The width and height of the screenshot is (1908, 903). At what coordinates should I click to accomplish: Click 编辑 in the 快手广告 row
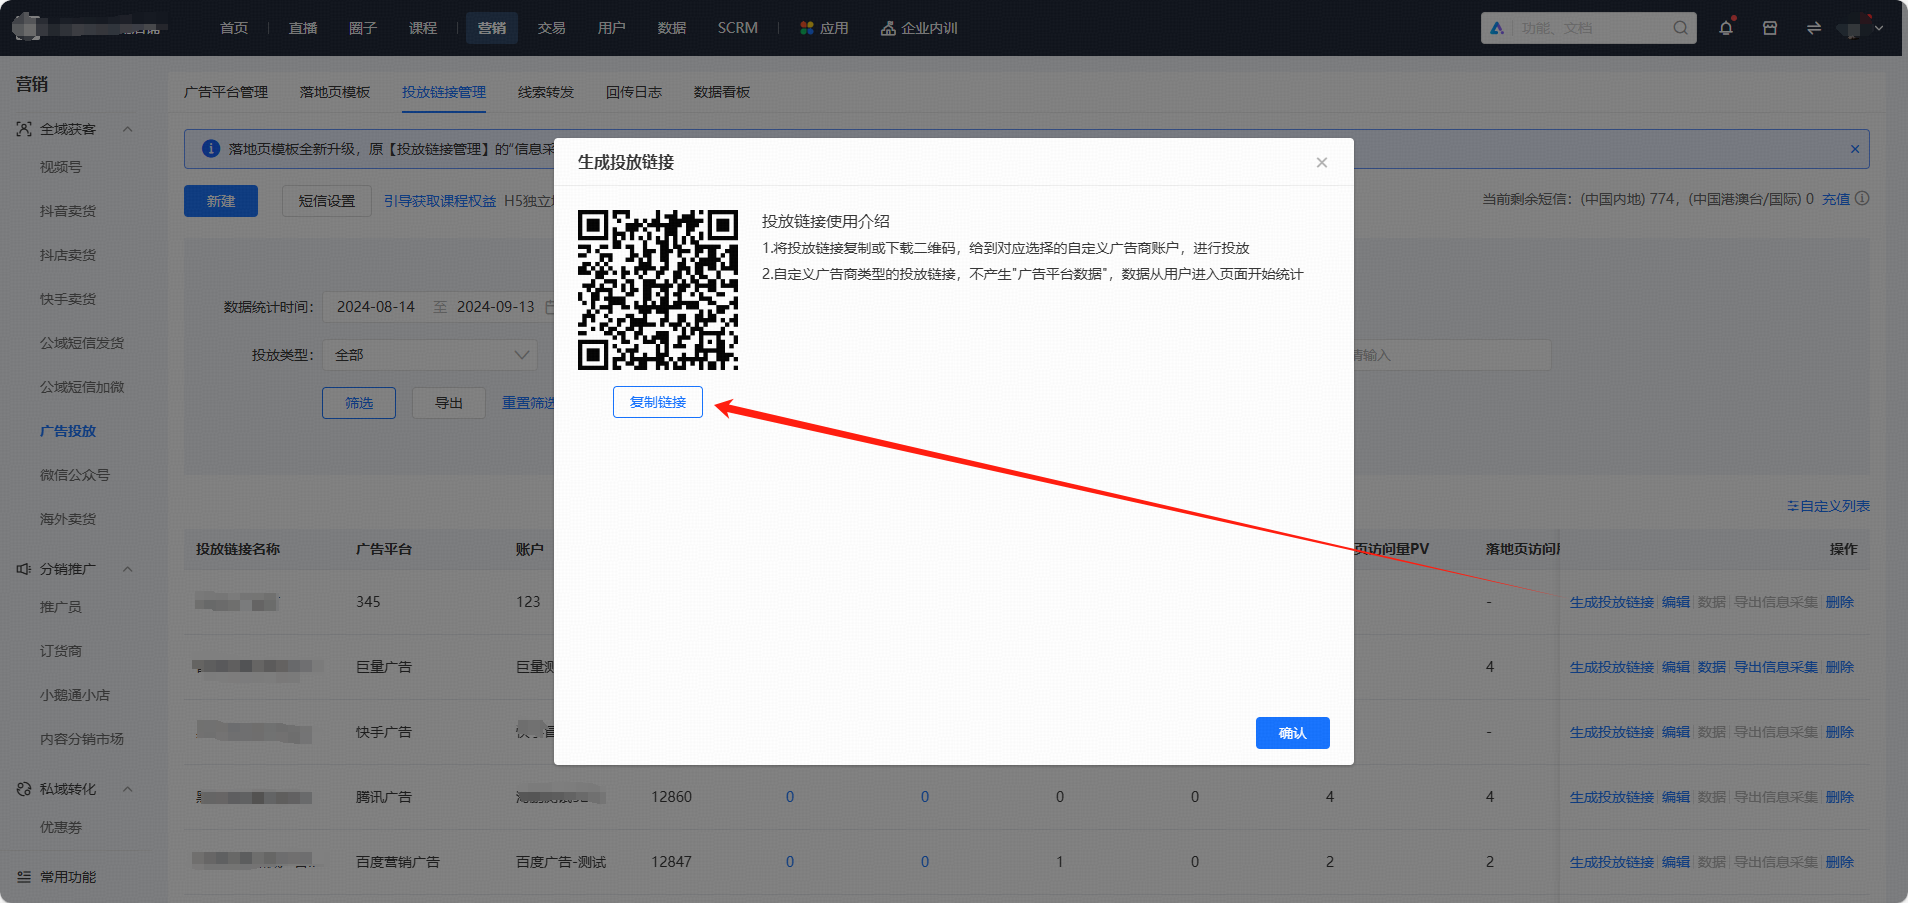[x=1676, y=732]
